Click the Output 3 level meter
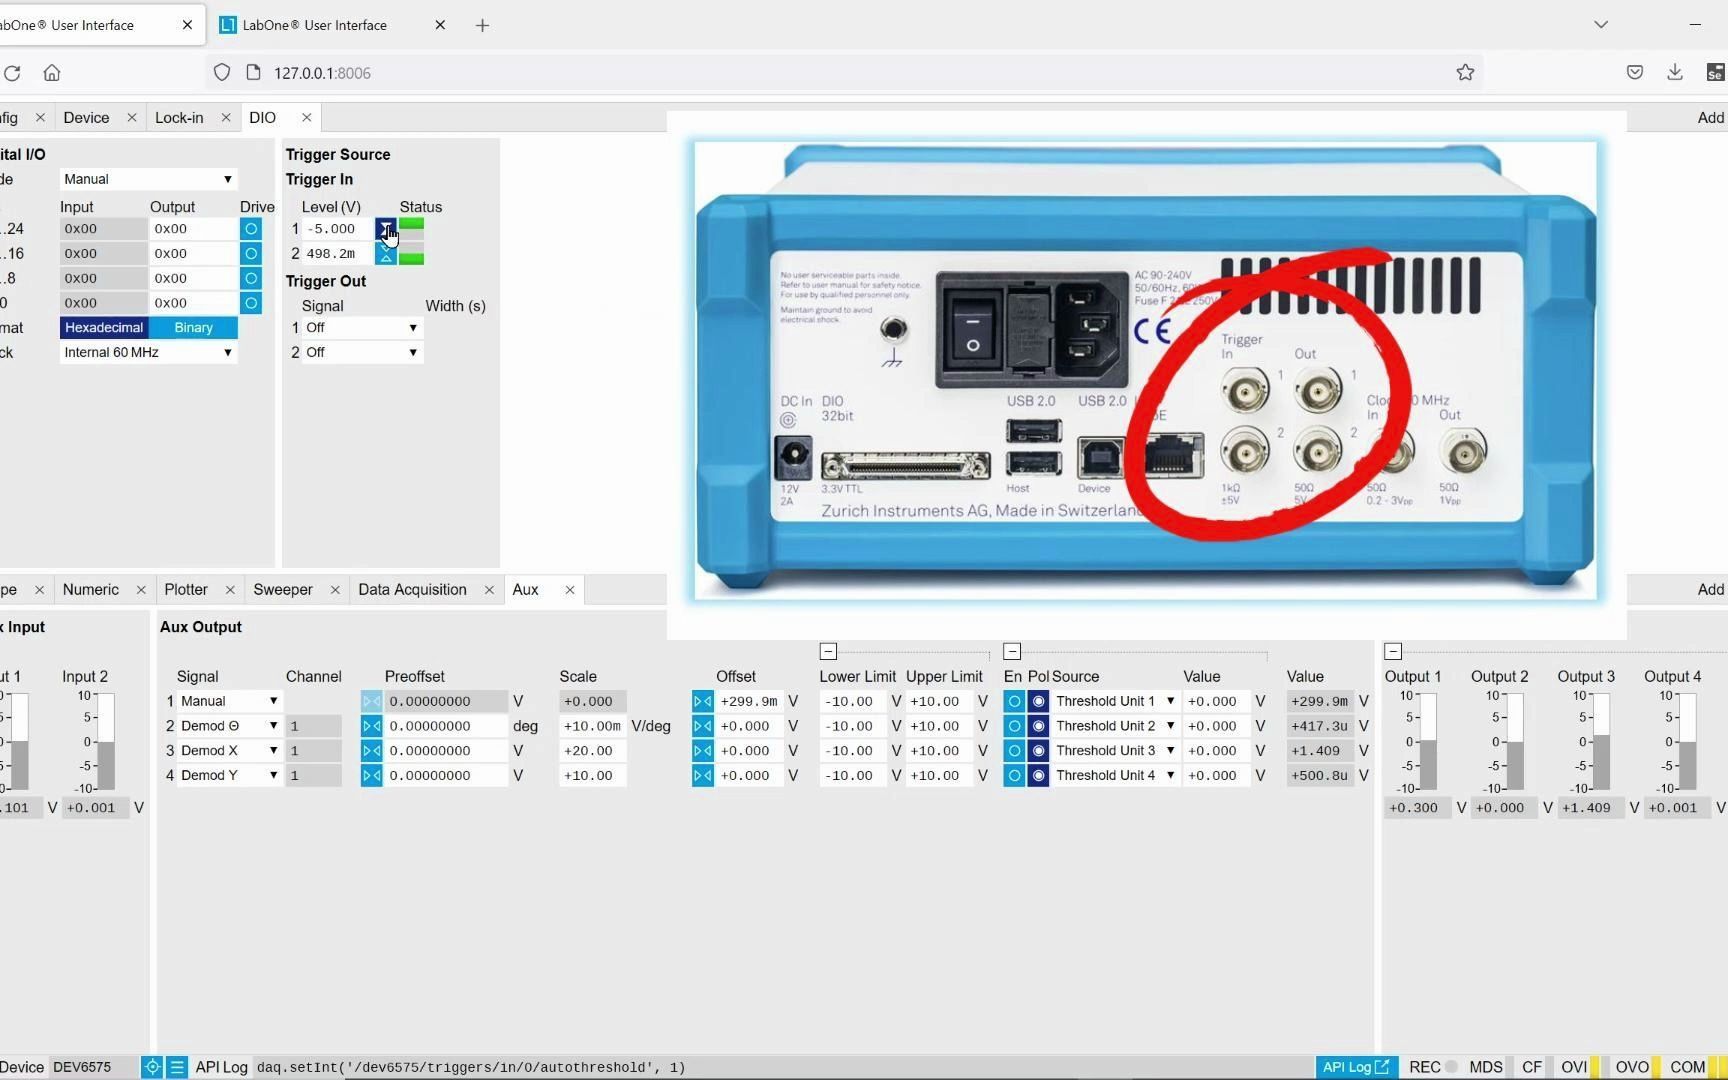1728x1080 pixels. [1600, 742]
